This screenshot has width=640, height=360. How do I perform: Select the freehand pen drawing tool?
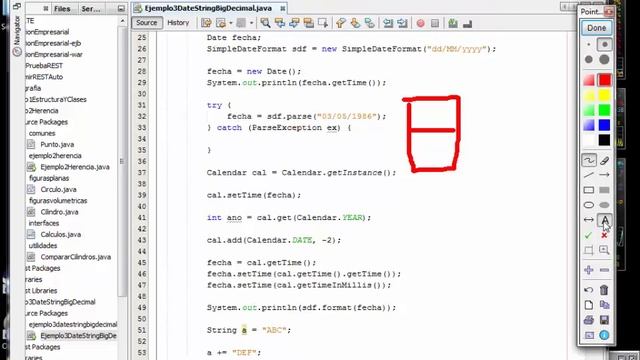(x=589, y=160)
